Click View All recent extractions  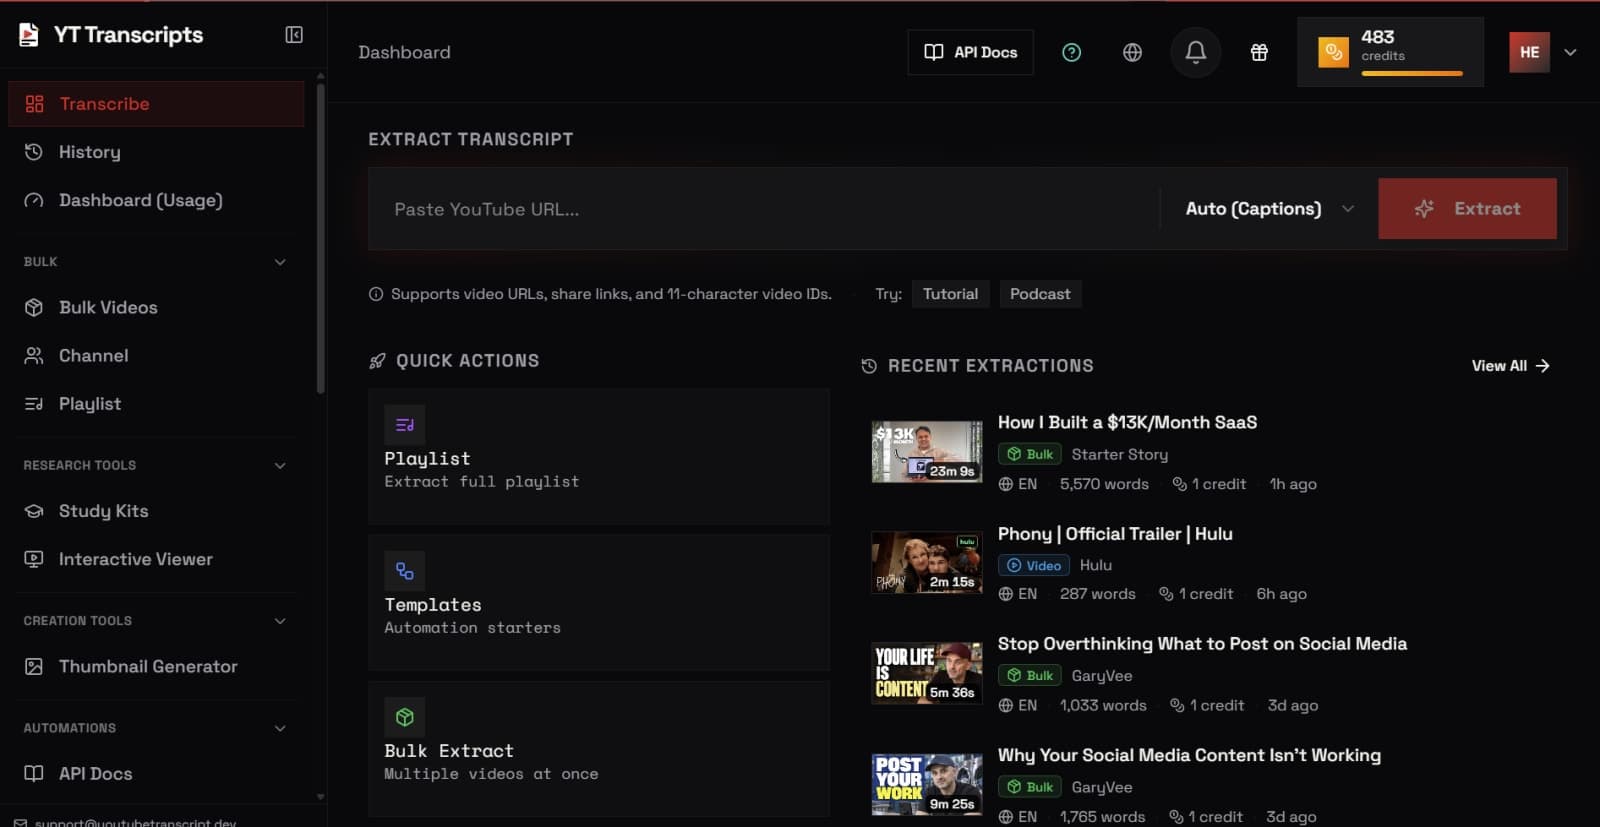1510,366
